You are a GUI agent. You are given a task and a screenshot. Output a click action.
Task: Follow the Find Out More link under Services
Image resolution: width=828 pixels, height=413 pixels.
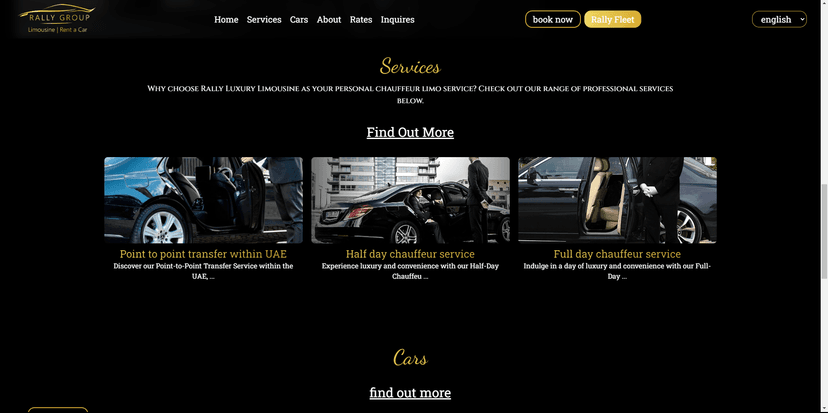point(410,132)
